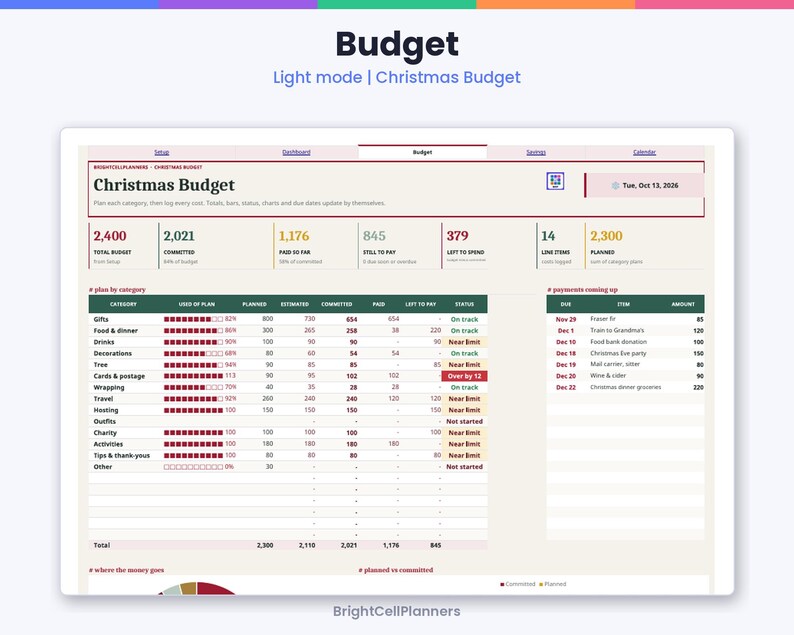The width and height of the screenshot is (794, 635).
Task: Click the 14 line items figure
Action: 548,236
